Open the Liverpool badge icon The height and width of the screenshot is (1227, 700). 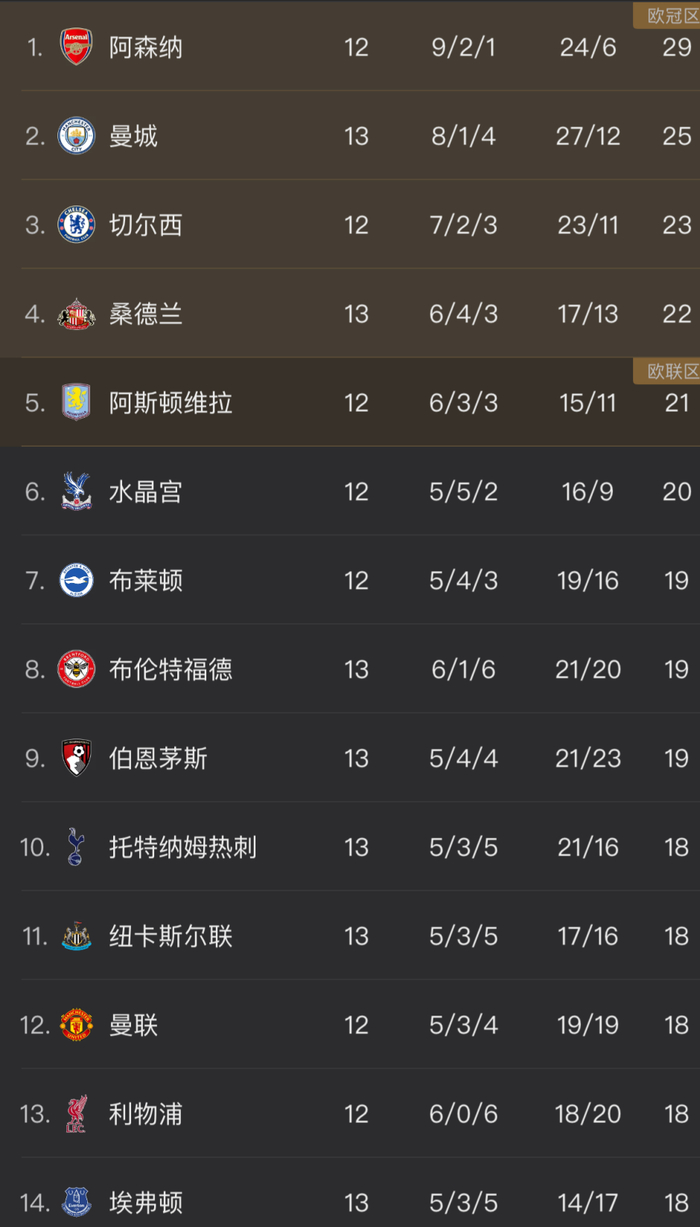click(74, 1114)
